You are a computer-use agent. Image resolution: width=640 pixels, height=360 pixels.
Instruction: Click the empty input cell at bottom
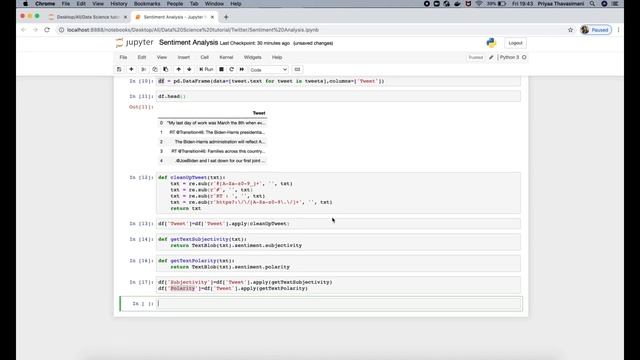pos(339,304)
